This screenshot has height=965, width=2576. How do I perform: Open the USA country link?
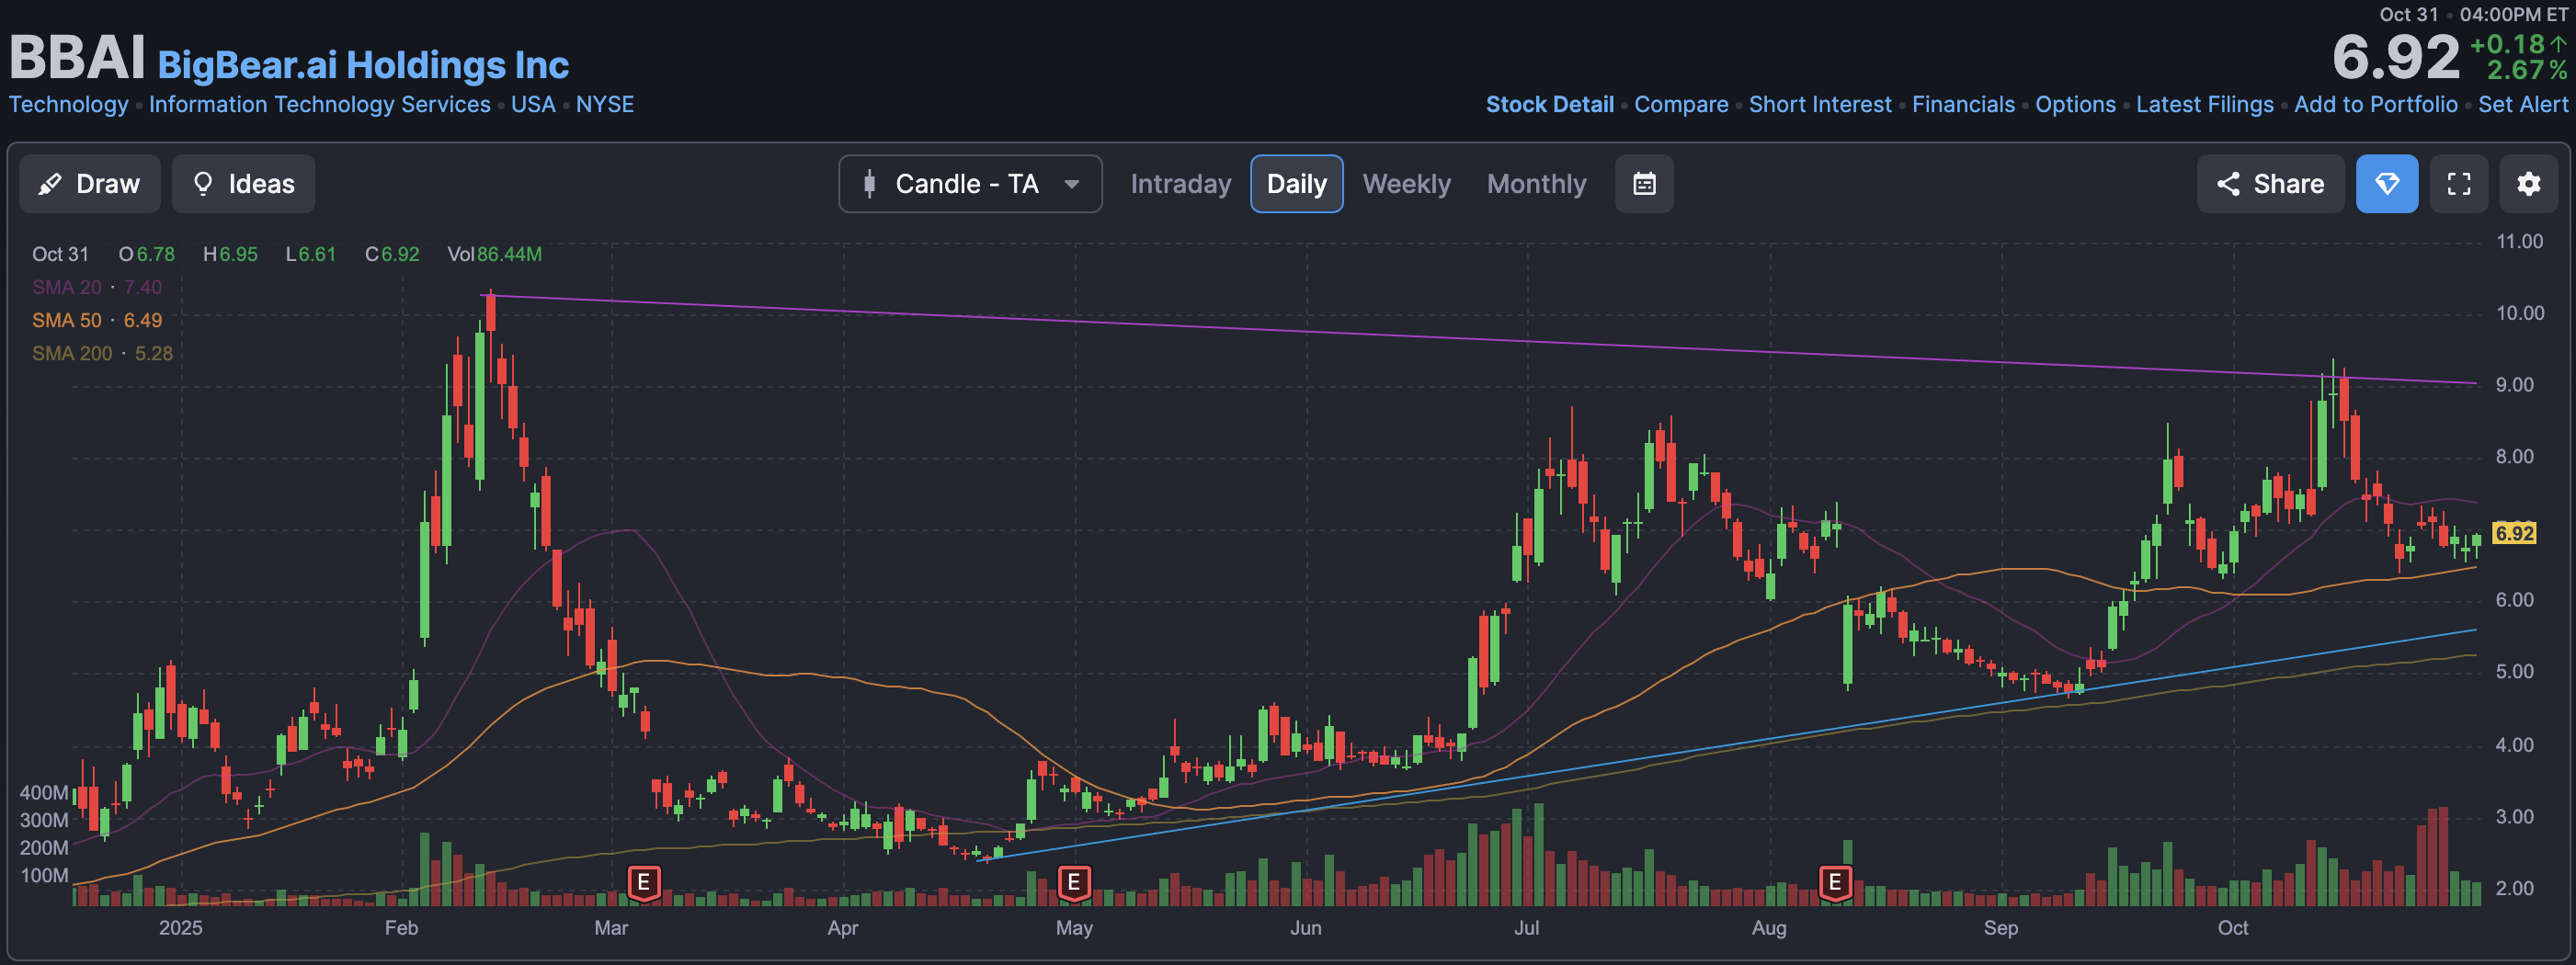pos(533,105)
